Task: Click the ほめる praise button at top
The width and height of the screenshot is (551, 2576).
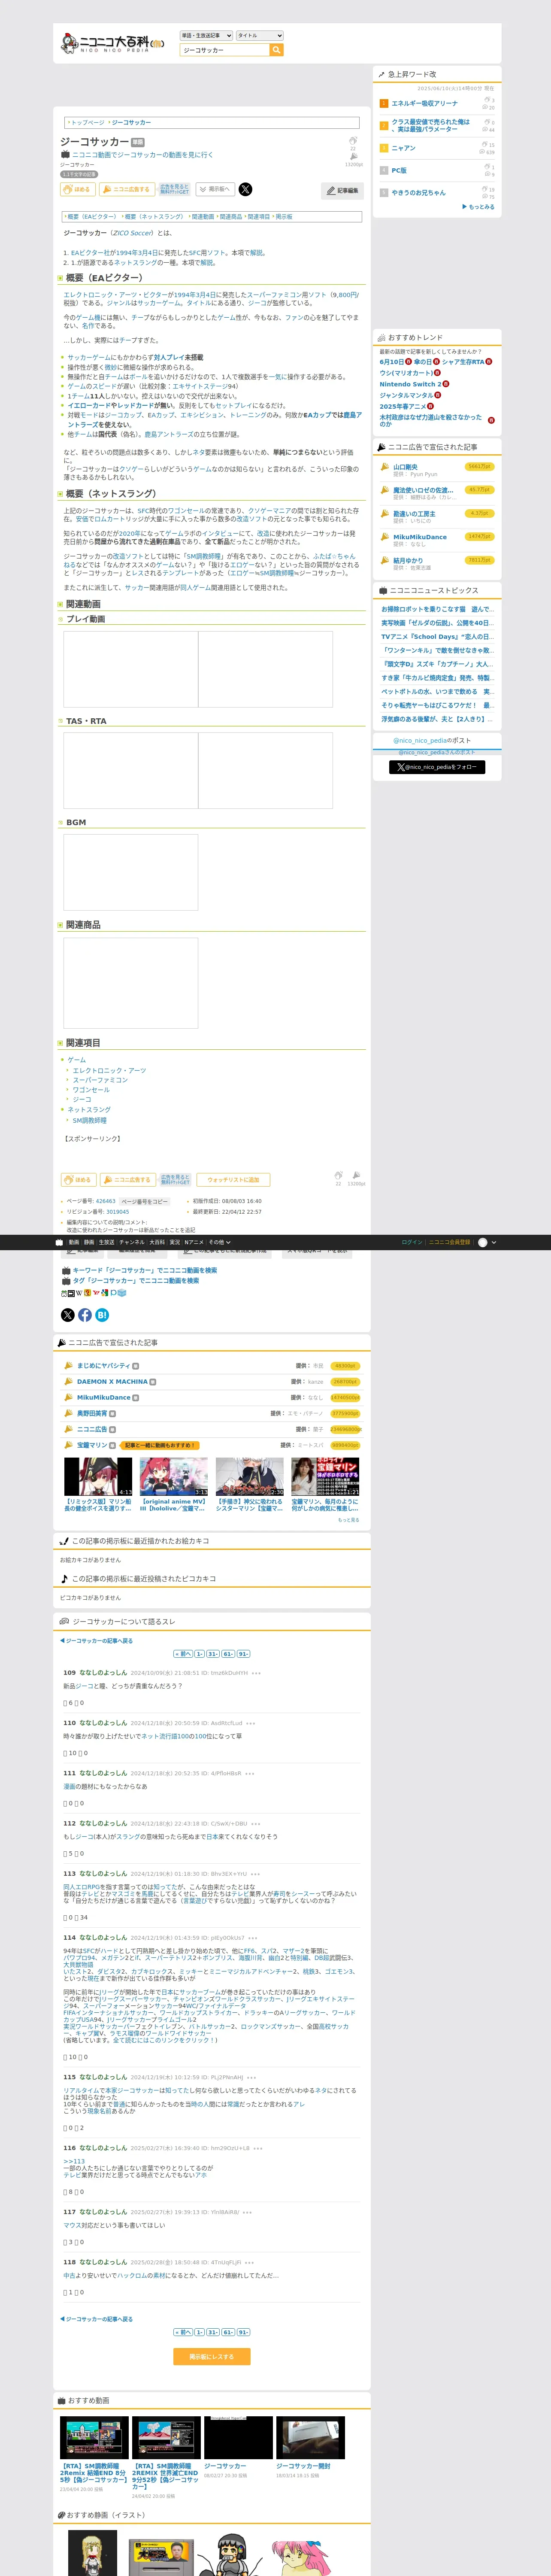Action: point(78,189)
